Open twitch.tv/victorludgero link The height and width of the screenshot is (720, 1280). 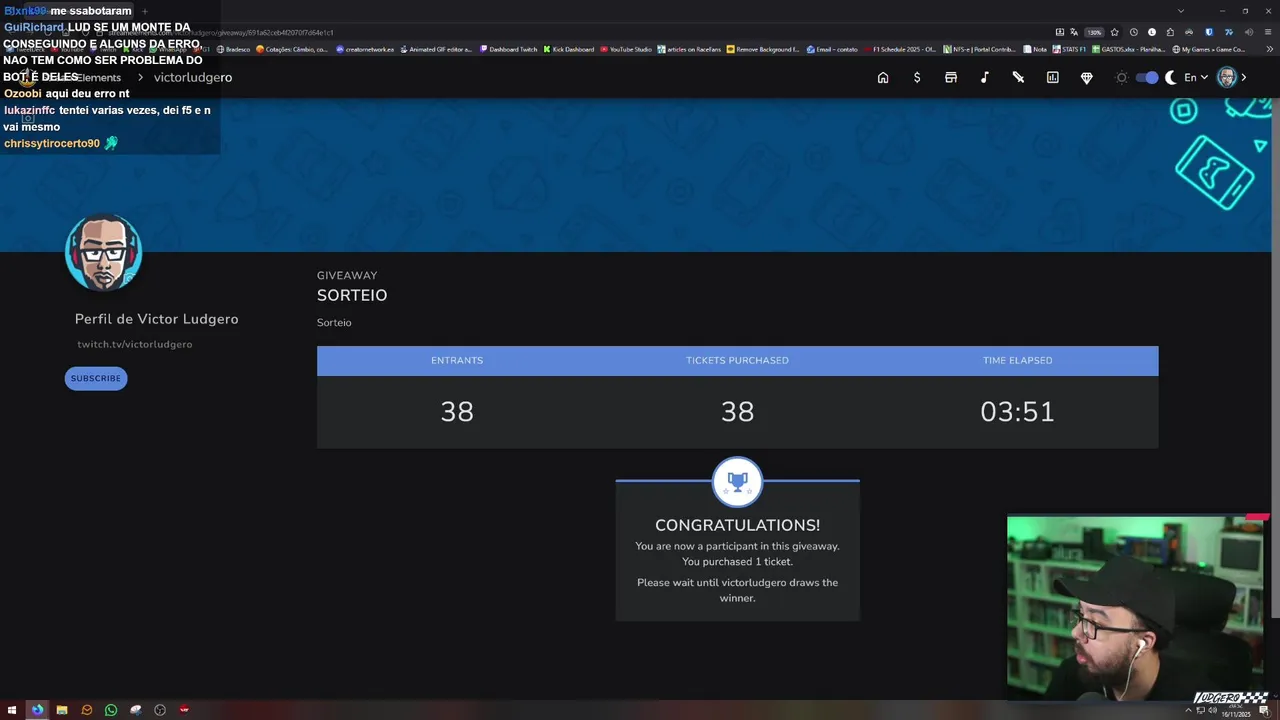tap(135, 344)
